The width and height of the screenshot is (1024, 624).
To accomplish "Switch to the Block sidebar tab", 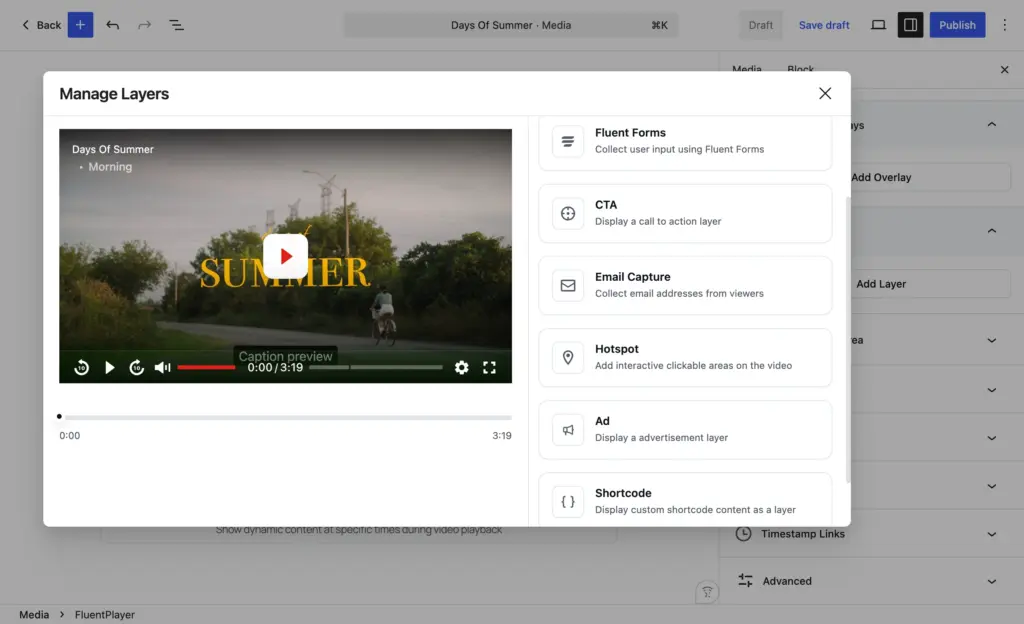I will tap(801, 69).
